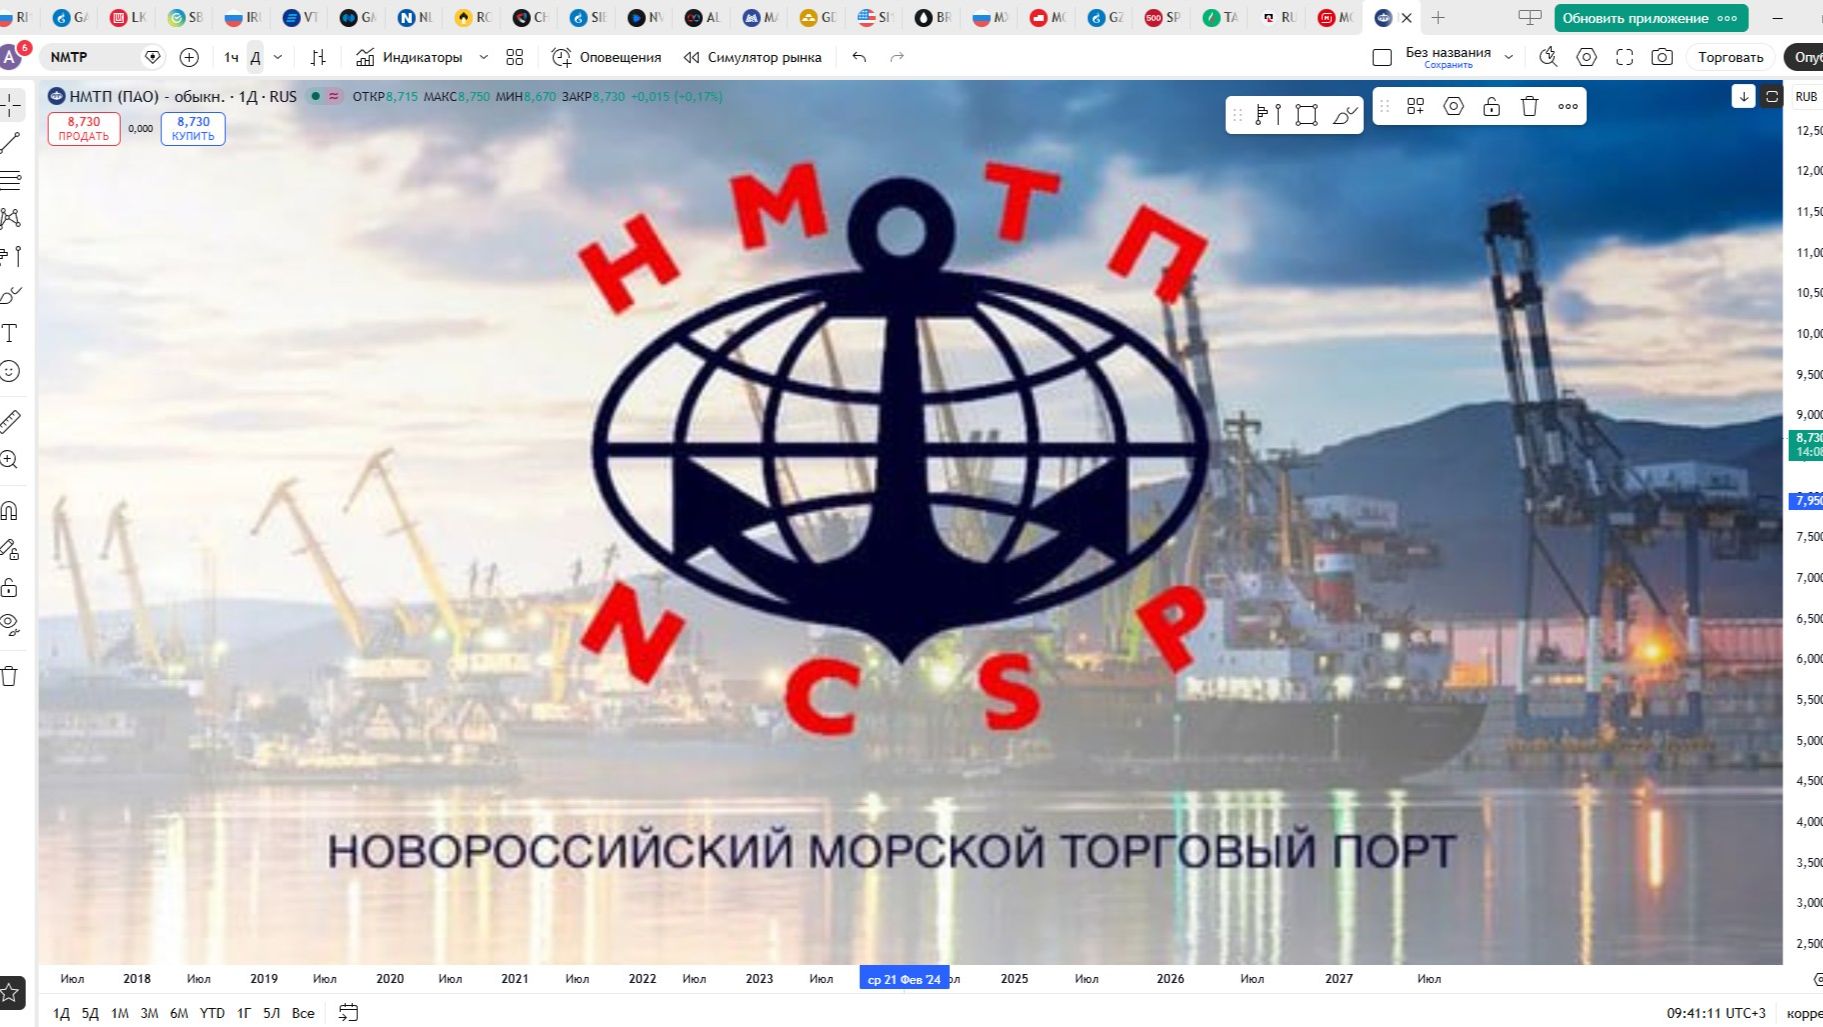Screen dimensions: 1823x1027
Task: Open drawing settings hexagon in floating toolbar
Action: click(x=1454, y=106)
